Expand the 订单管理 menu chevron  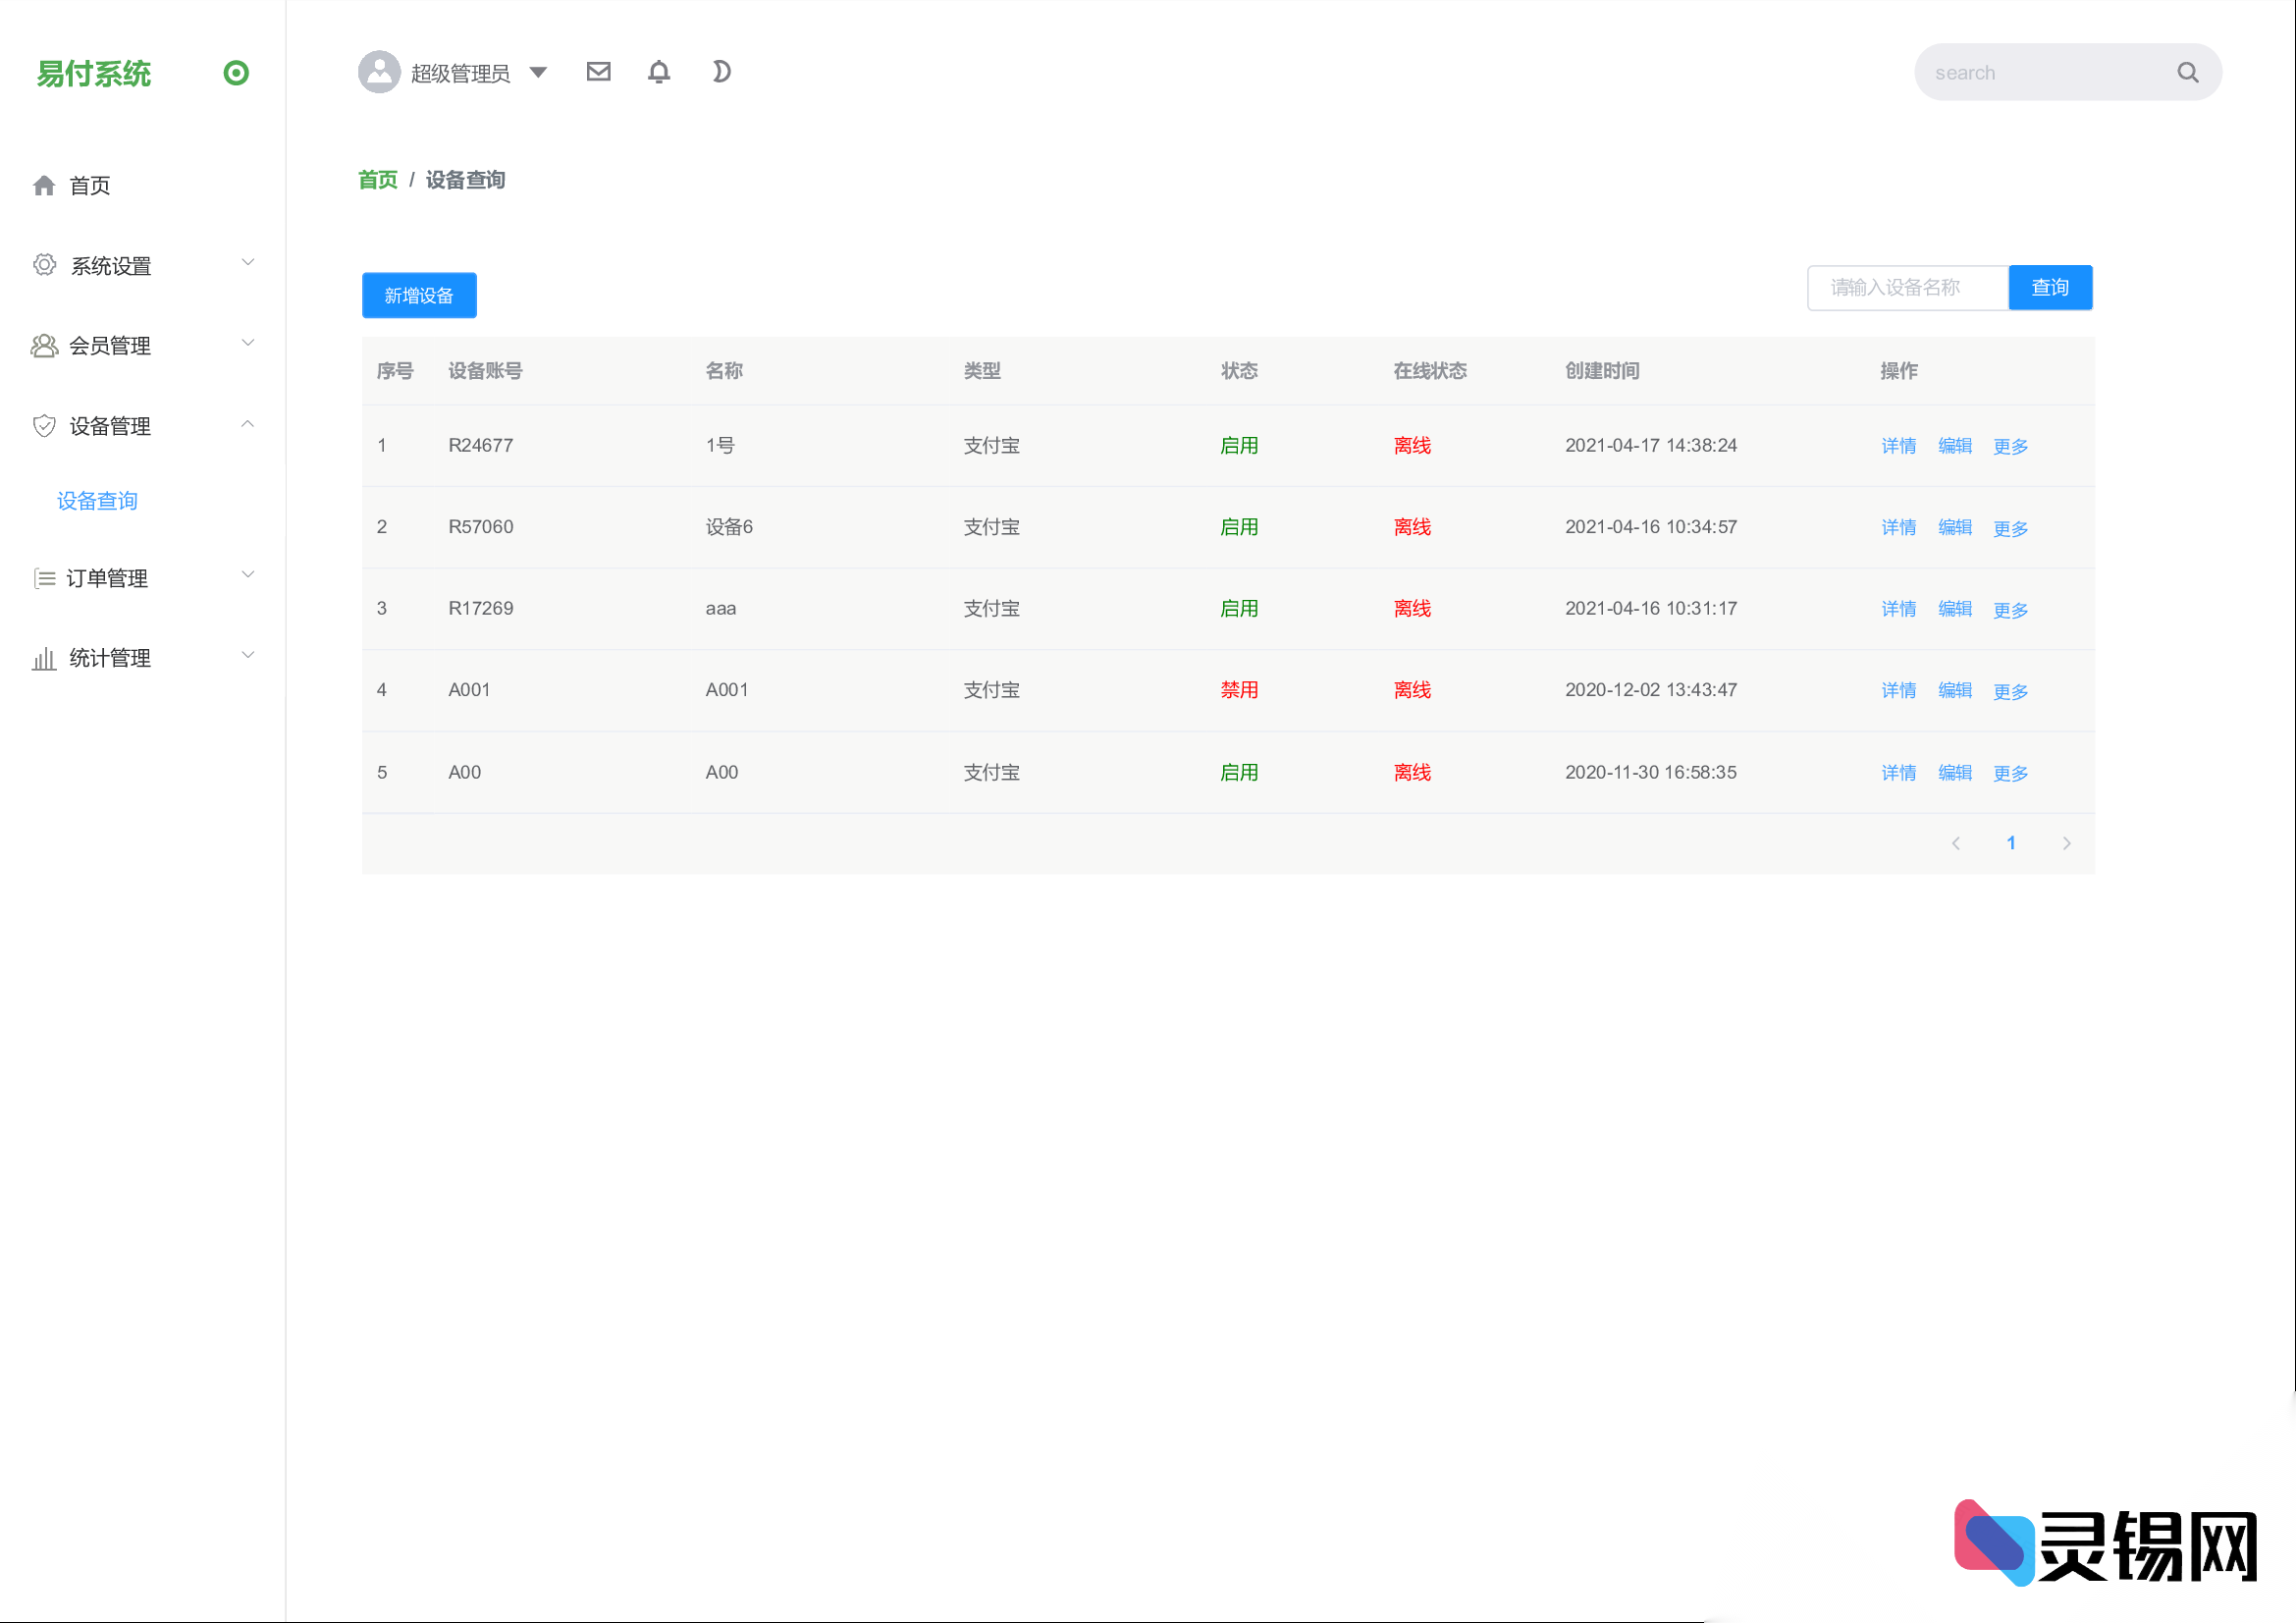click(x=248, y=575)
